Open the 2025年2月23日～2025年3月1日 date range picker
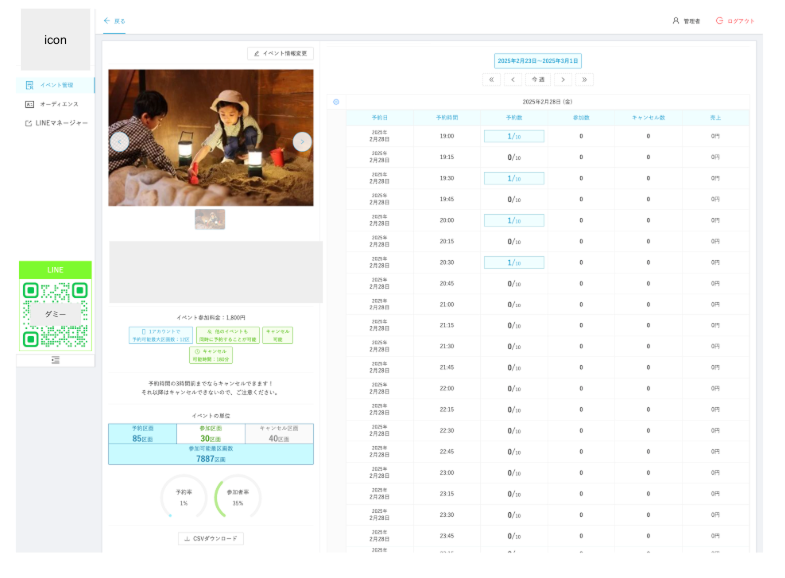Viewport: 785px width, 578px height. click(x=538, y=61)
